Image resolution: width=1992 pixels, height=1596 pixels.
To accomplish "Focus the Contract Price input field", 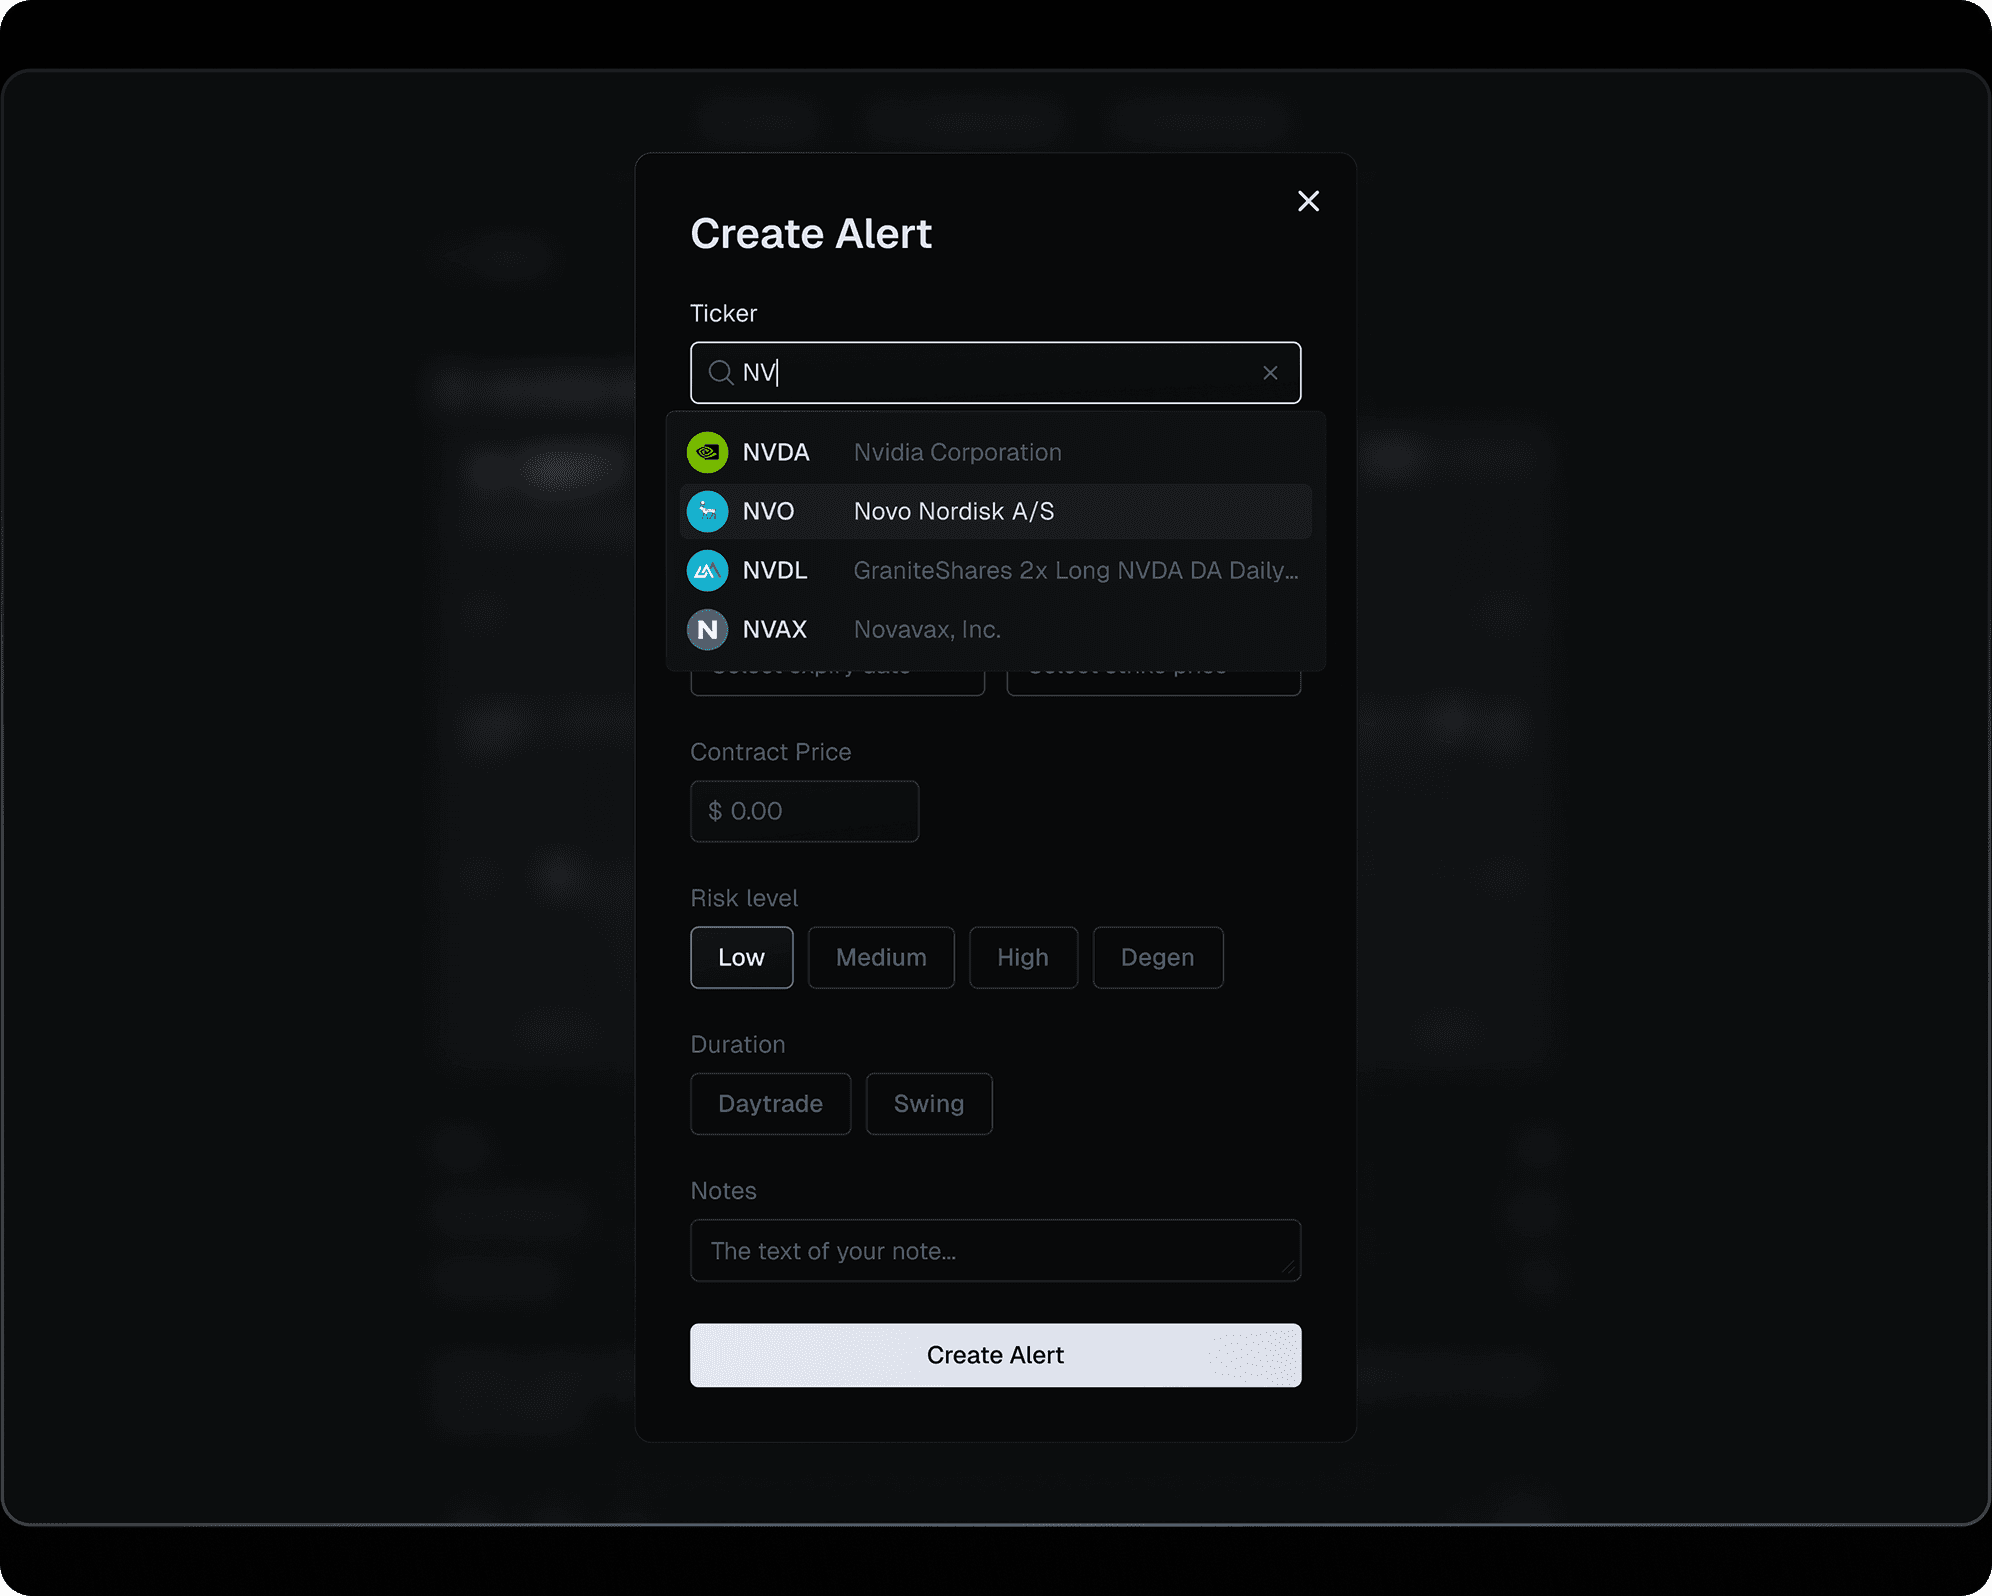I will point(804,811).
